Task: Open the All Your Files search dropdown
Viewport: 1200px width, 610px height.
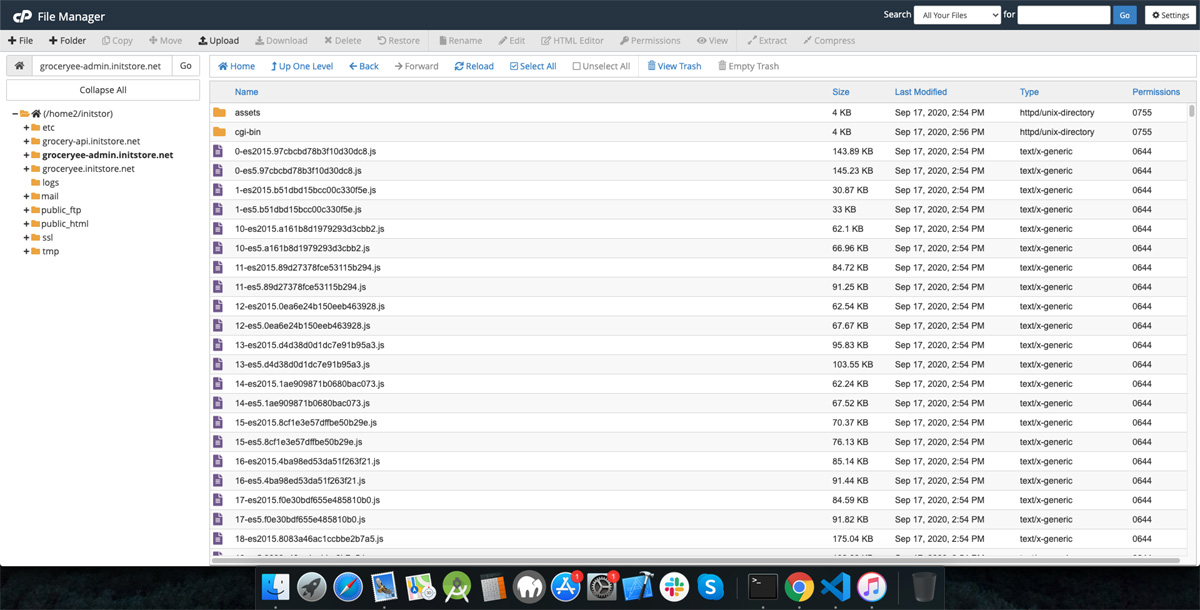Action: pyautogui.click(x=957, y=15)
